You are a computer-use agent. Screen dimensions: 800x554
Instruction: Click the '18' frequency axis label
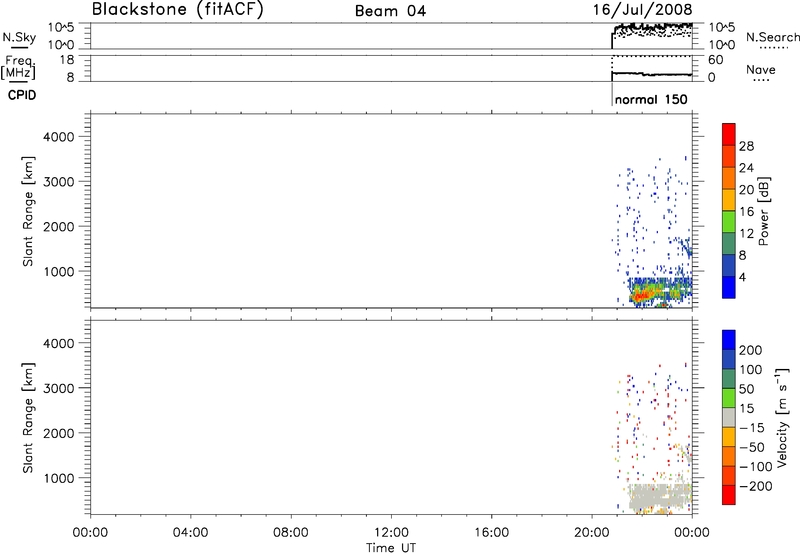point(66,60)
